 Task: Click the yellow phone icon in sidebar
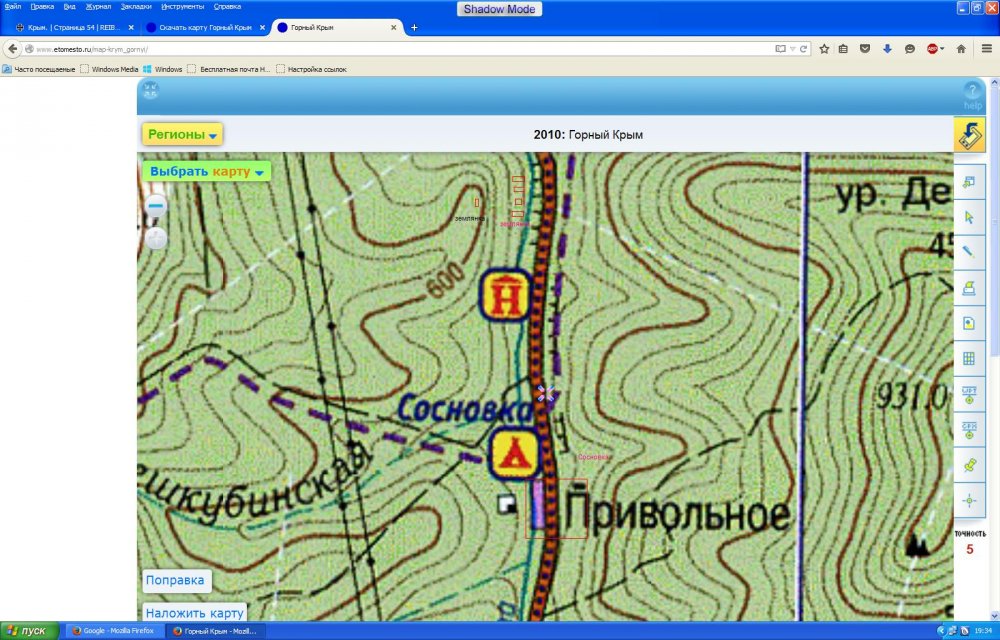click(x=969, y=135)
